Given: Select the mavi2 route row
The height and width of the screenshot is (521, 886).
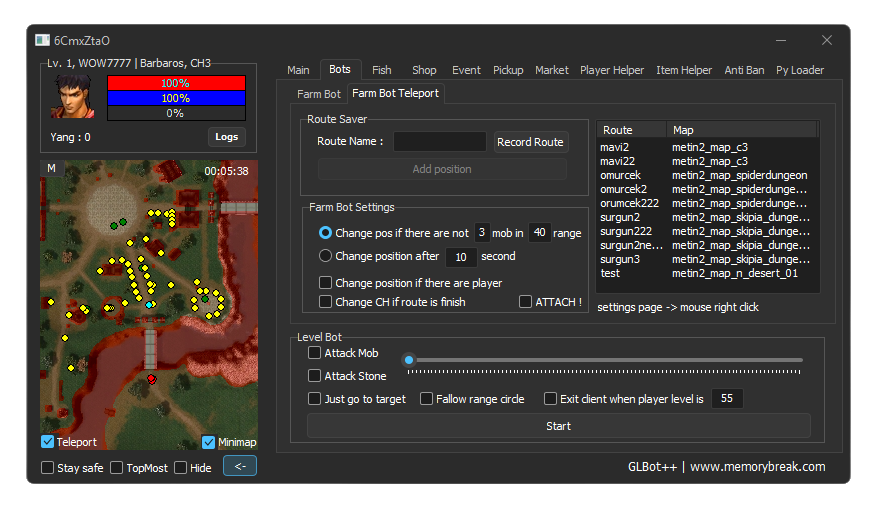Looking at the screenshot, I should click(707, 147).
